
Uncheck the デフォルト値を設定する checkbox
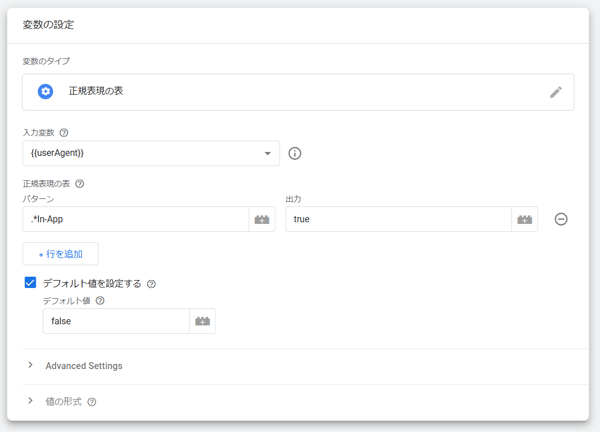30,283
